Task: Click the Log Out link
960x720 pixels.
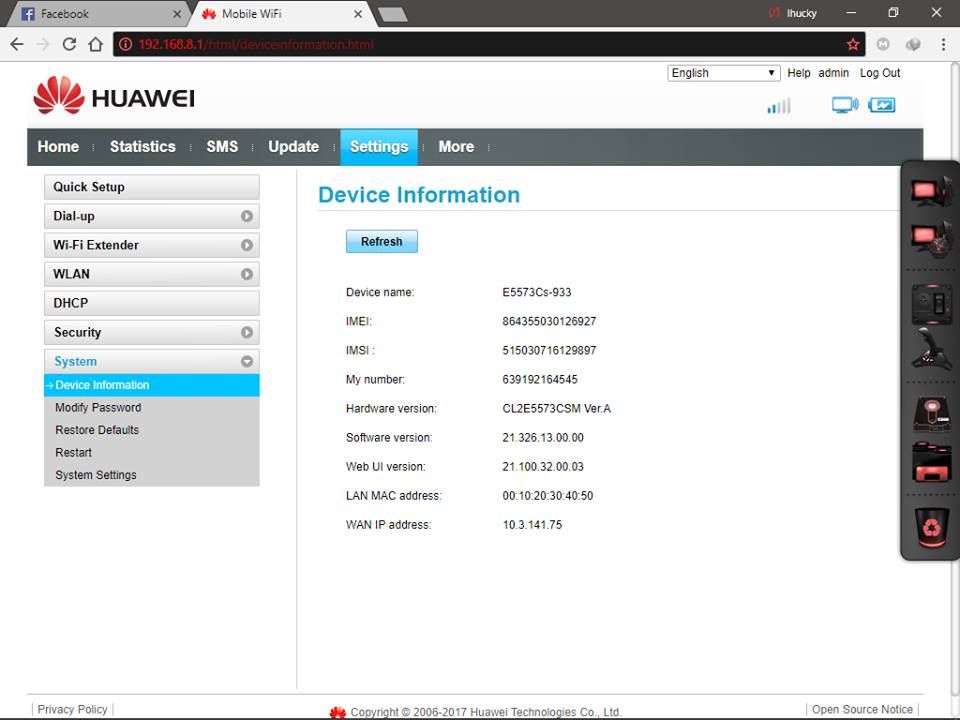Action: pyautogui.click(x=880, y=73)
